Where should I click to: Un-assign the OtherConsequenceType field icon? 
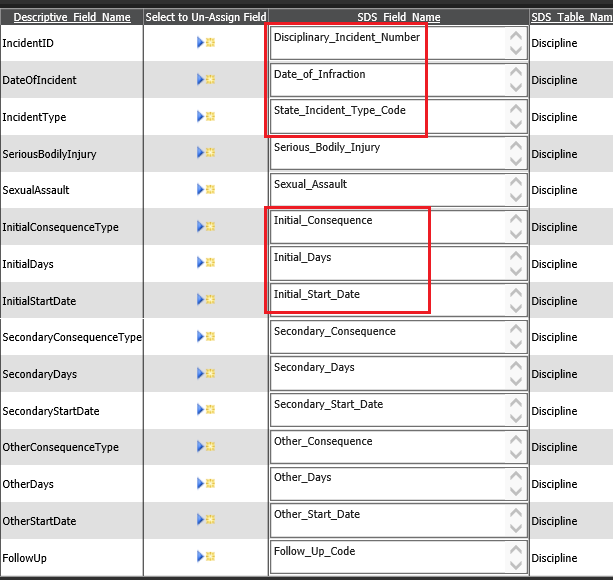(x=206, y=447)
